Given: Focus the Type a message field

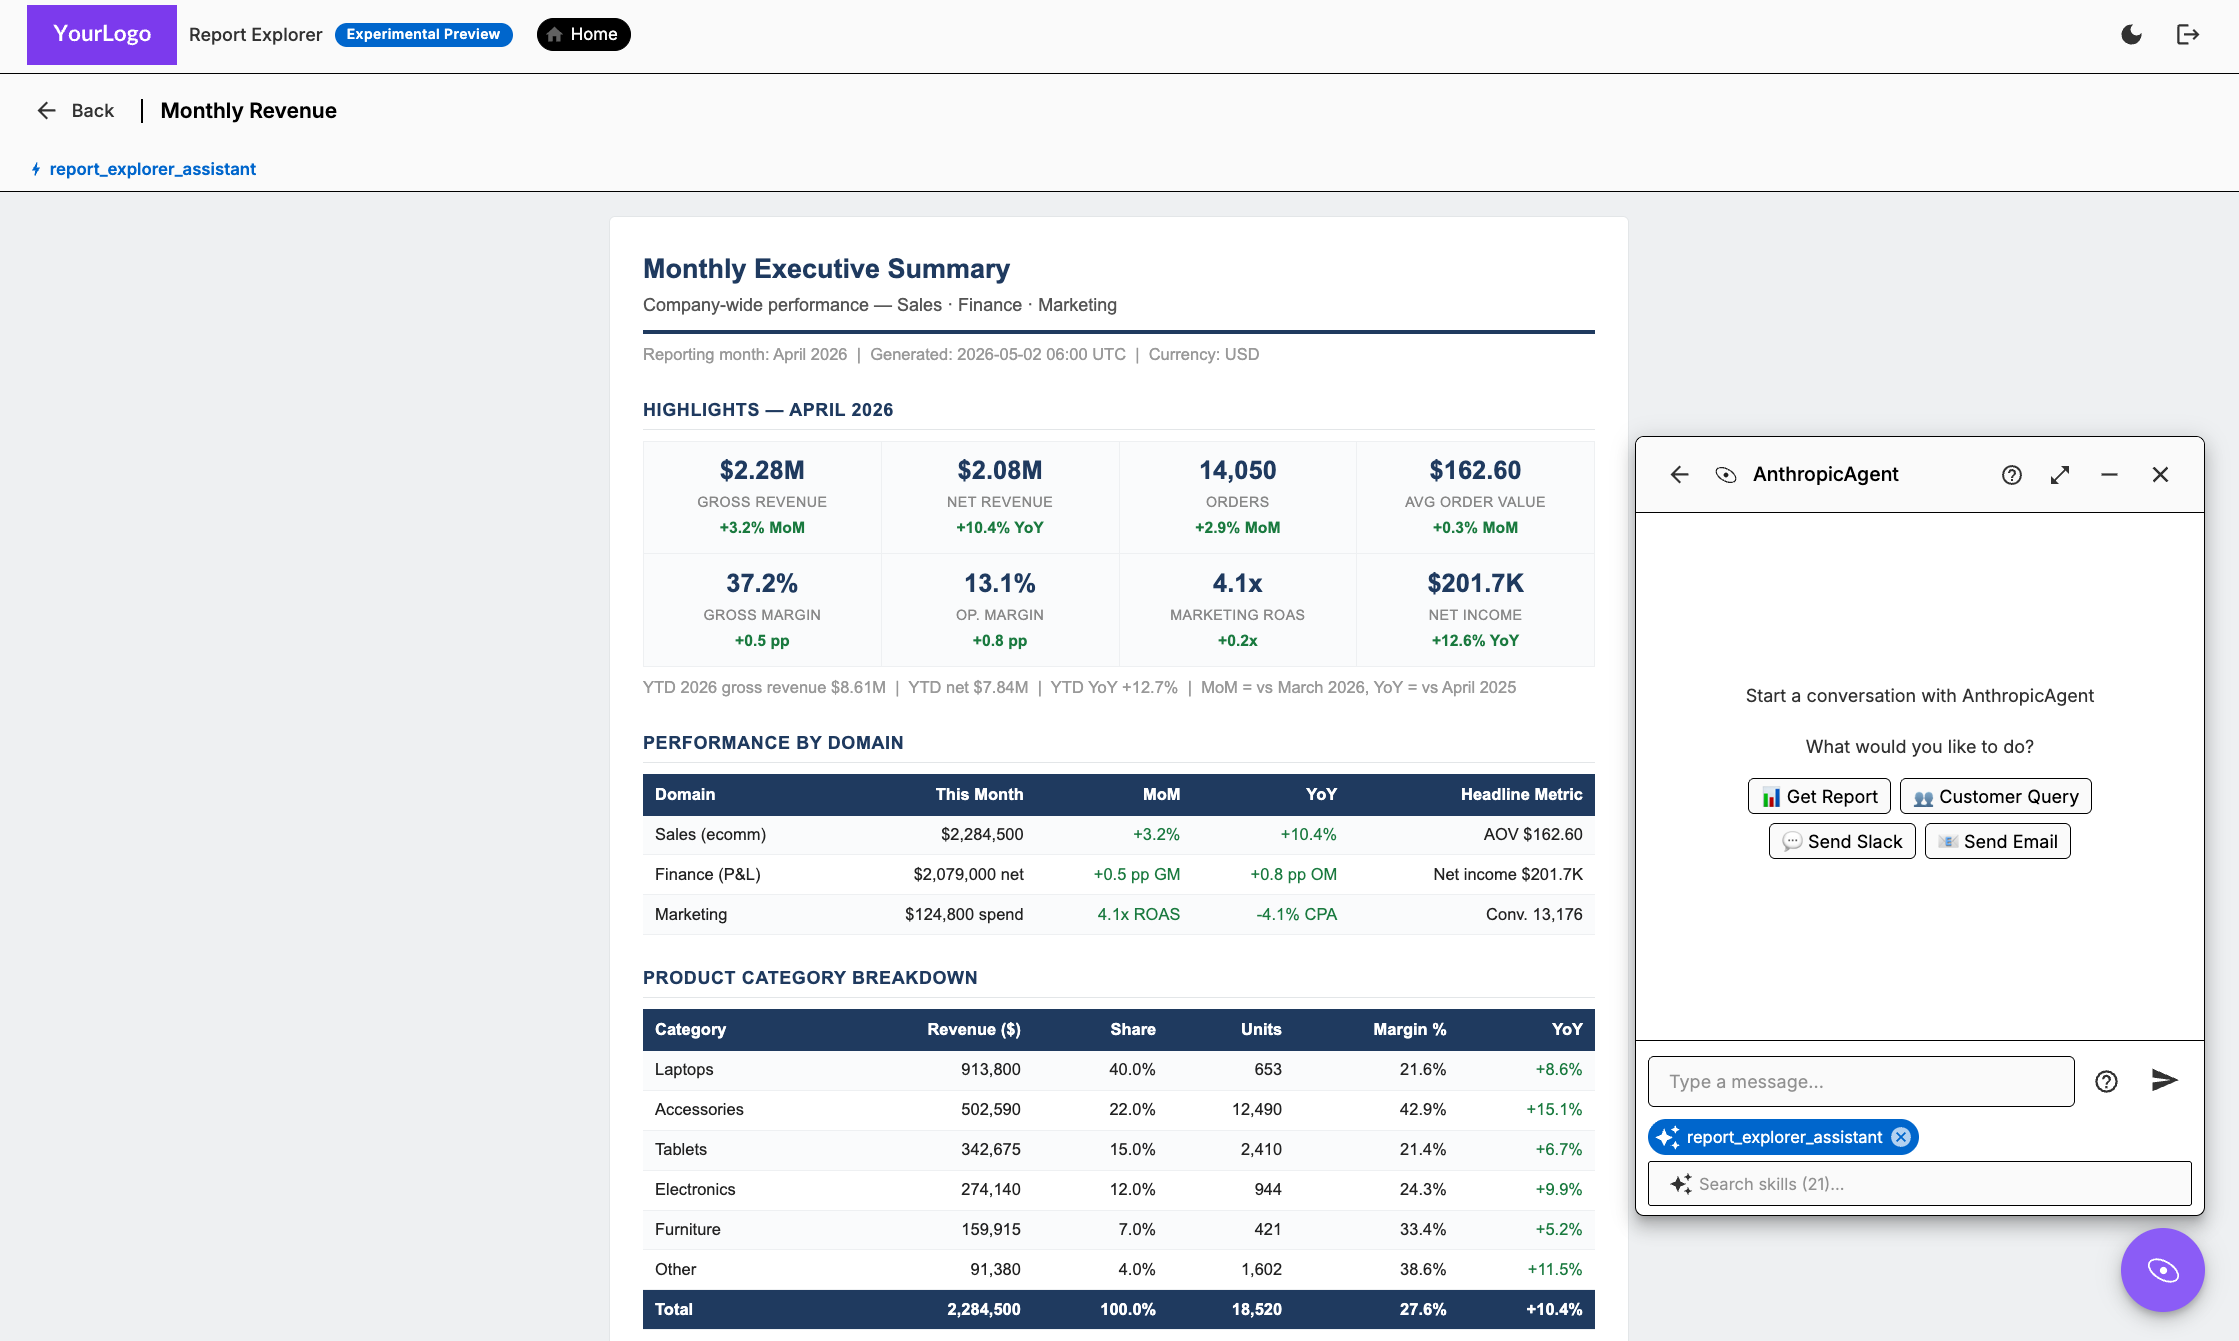Looking at the screenshot, I should (1861, 1082).
